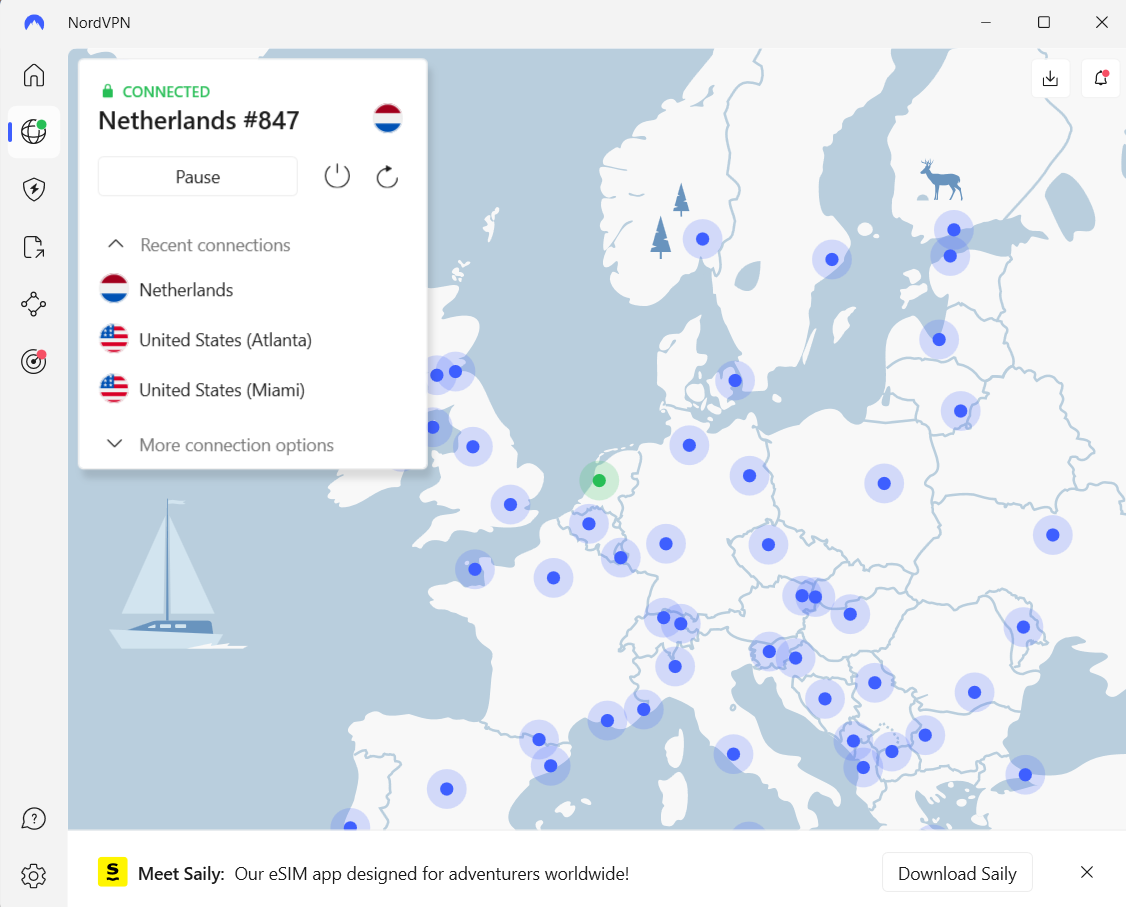This screenshot has height=907, width=1126.
Task: Click the green connected Netherlands map marker
Action: 599,480
